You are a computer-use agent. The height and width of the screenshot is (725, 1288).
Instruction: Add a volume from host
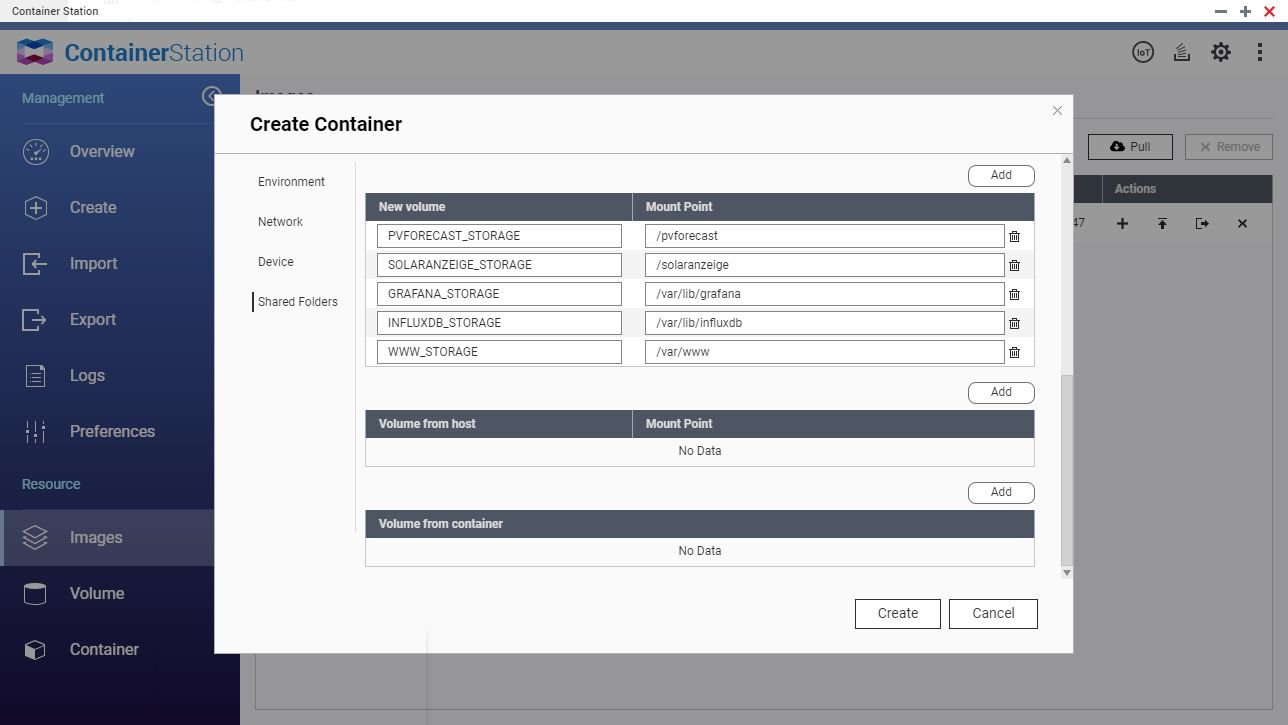click(x=1000, y=392)
